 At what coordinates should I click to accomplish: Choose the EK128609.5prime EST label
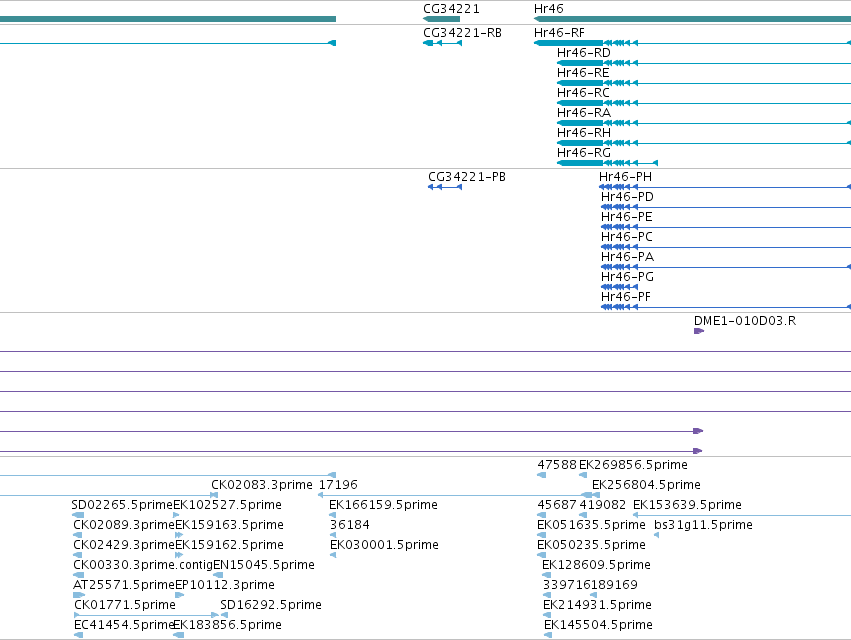tap(596, 565)
